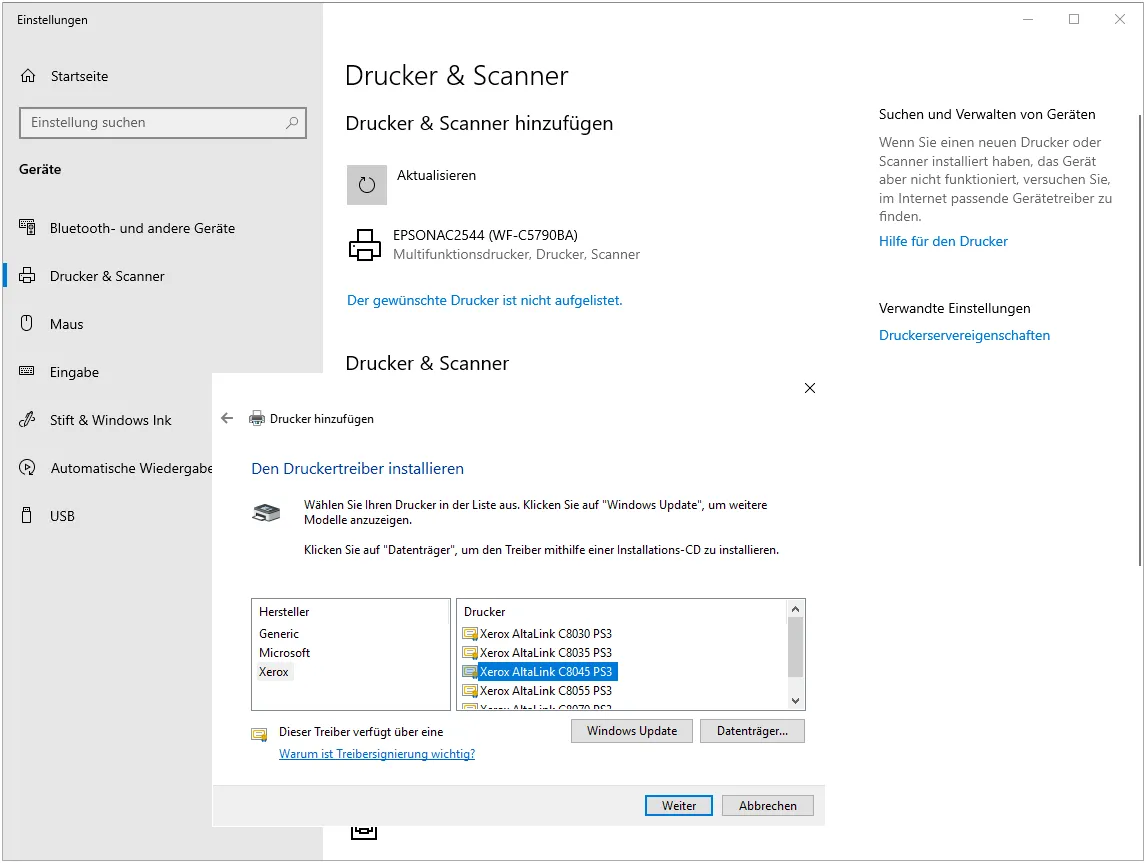Screen dimensions: 1145x863
Task: Open the USB settings section
Action: [x=62, y=516]
